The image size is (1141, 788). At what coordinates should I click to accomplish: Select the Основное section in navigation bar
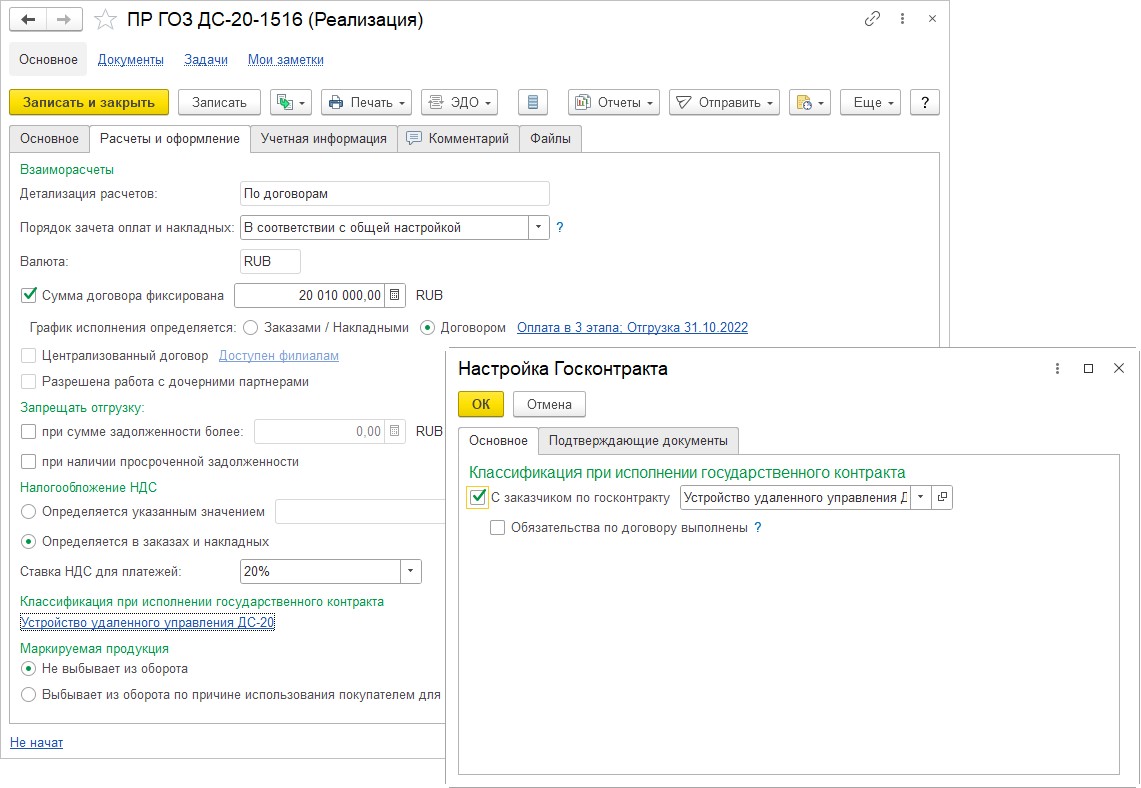coord(48,60)
